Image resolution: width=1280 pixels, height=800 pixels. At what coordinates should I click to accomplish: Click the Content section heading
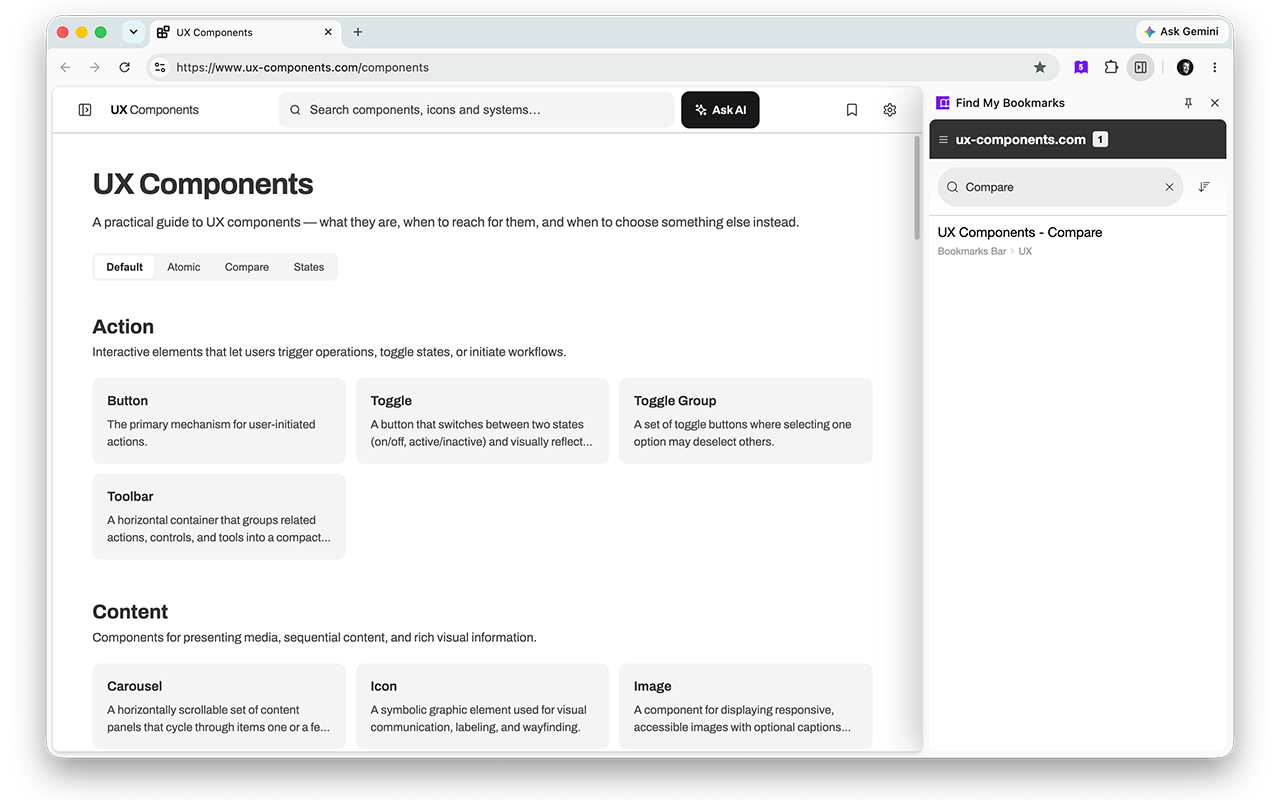[130, 612]
